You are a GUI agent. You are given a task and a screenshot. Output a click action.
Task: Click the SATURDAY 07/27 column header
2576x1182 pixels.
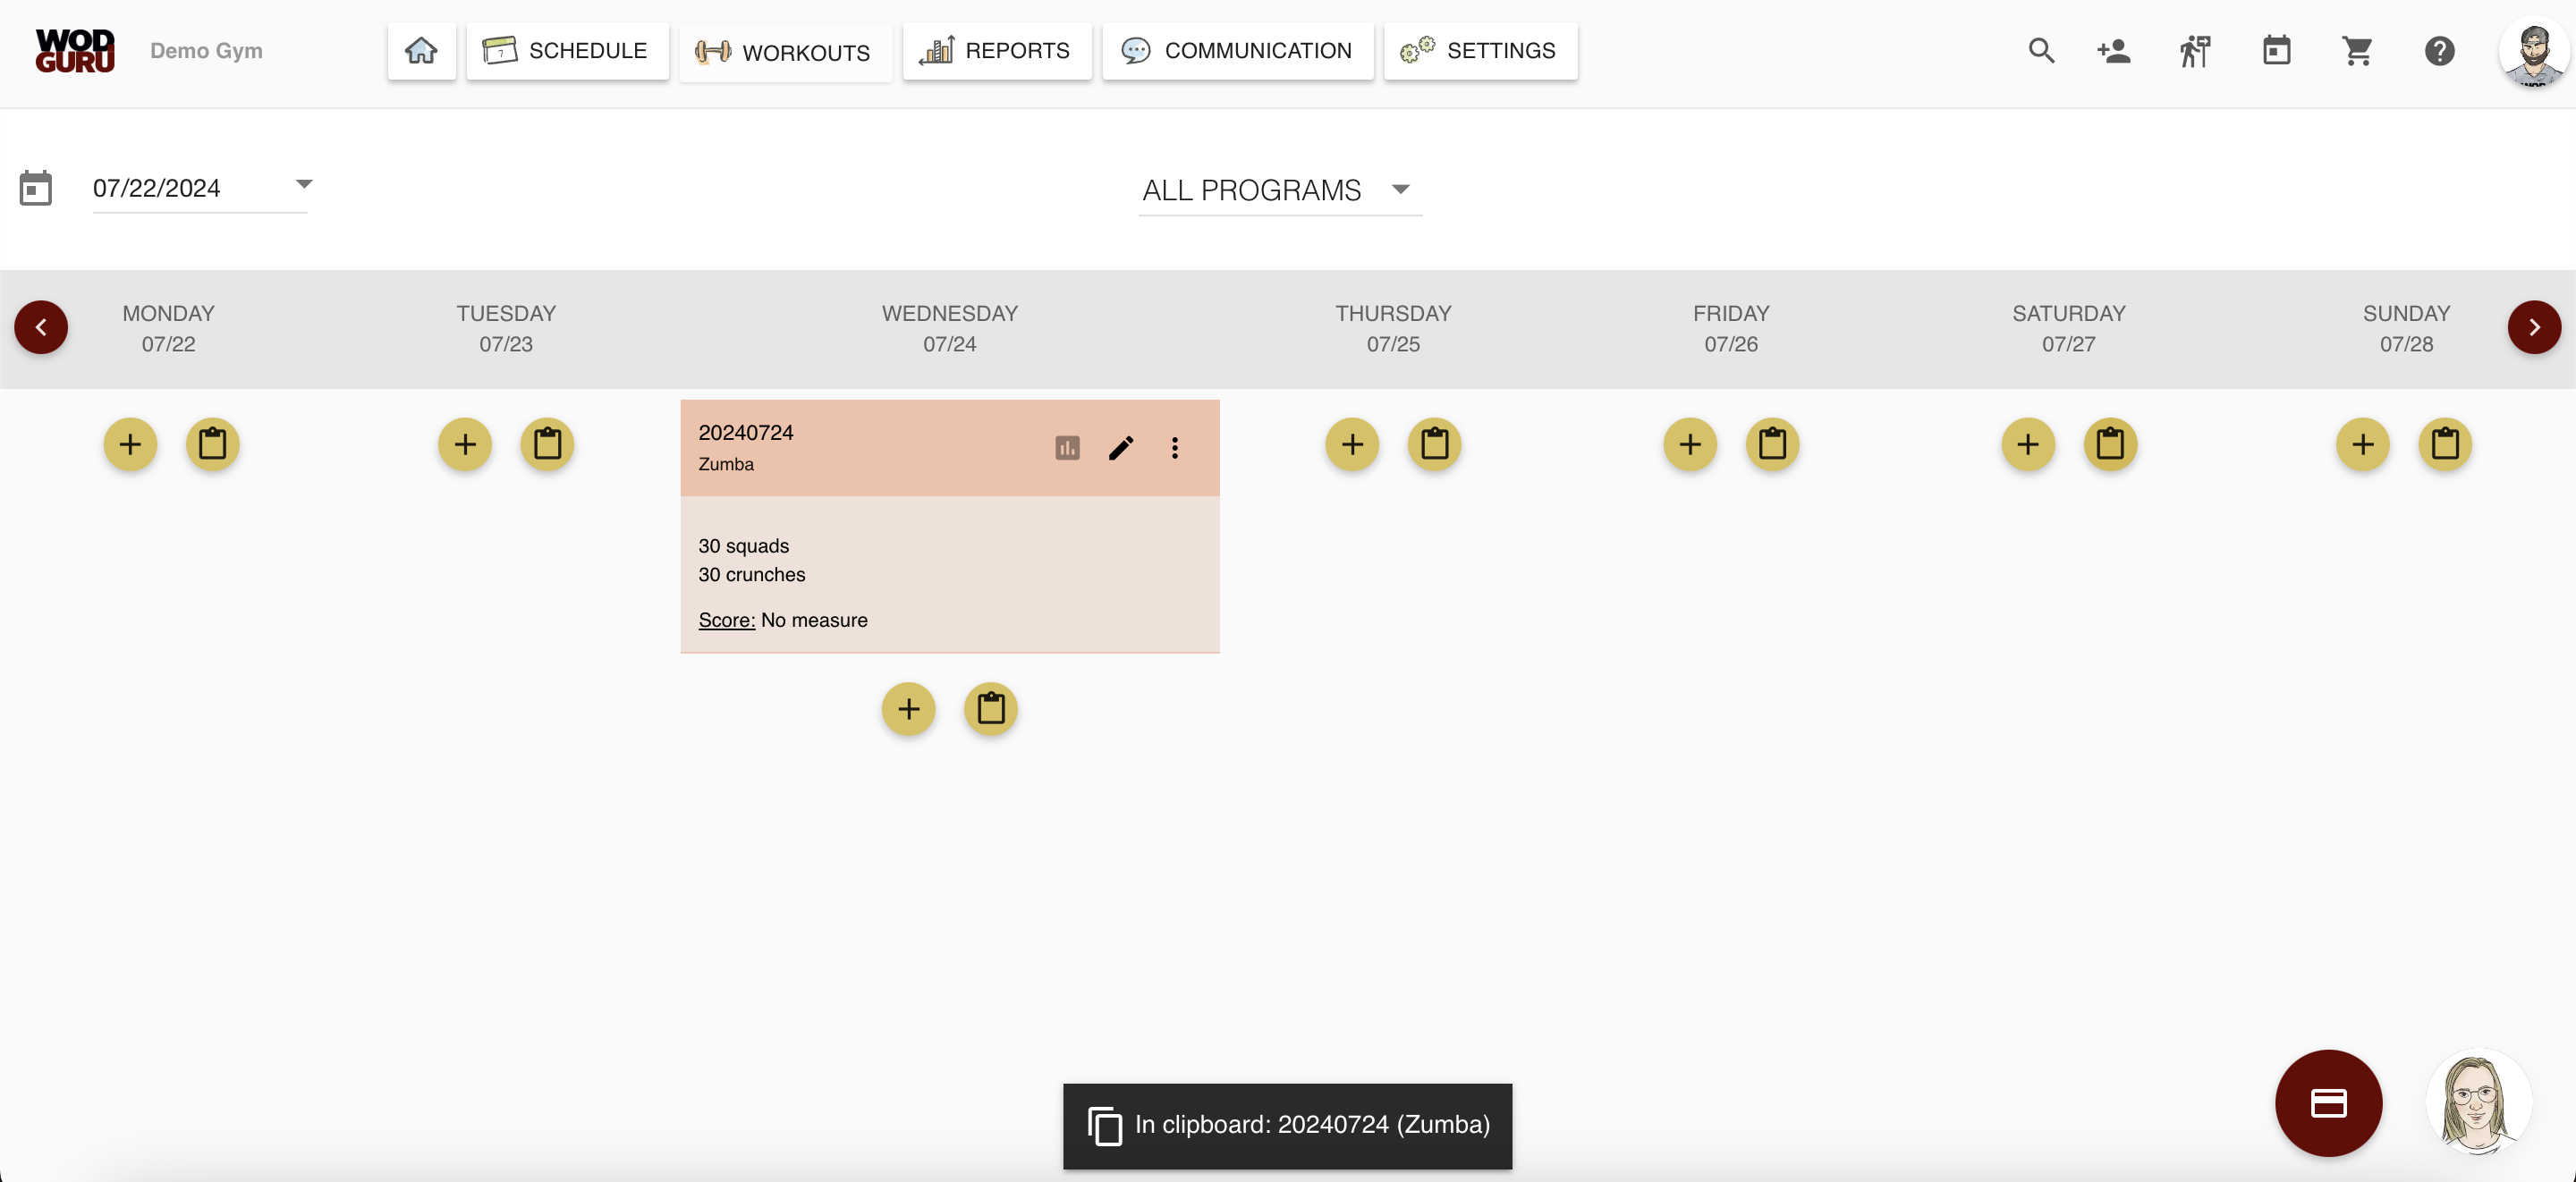point(2068,328)
